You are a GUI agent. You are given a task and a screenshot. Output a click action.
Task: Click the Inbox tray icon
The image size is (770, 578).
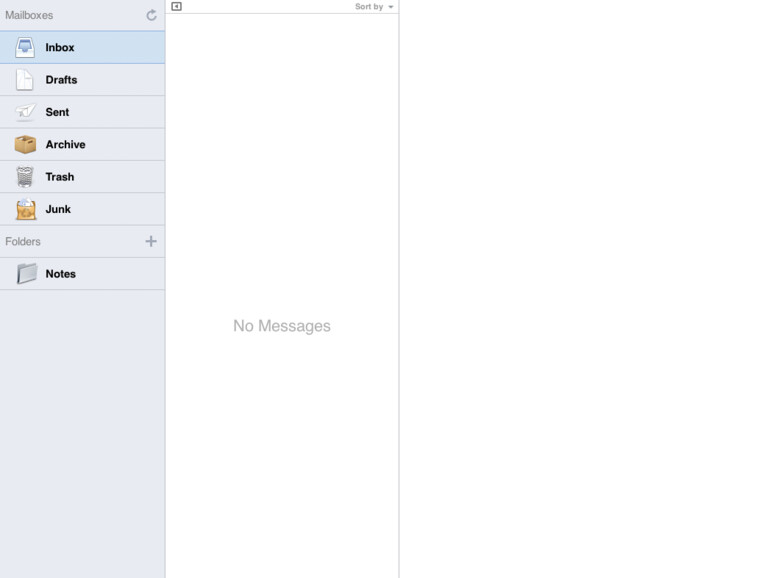point(25,48)
